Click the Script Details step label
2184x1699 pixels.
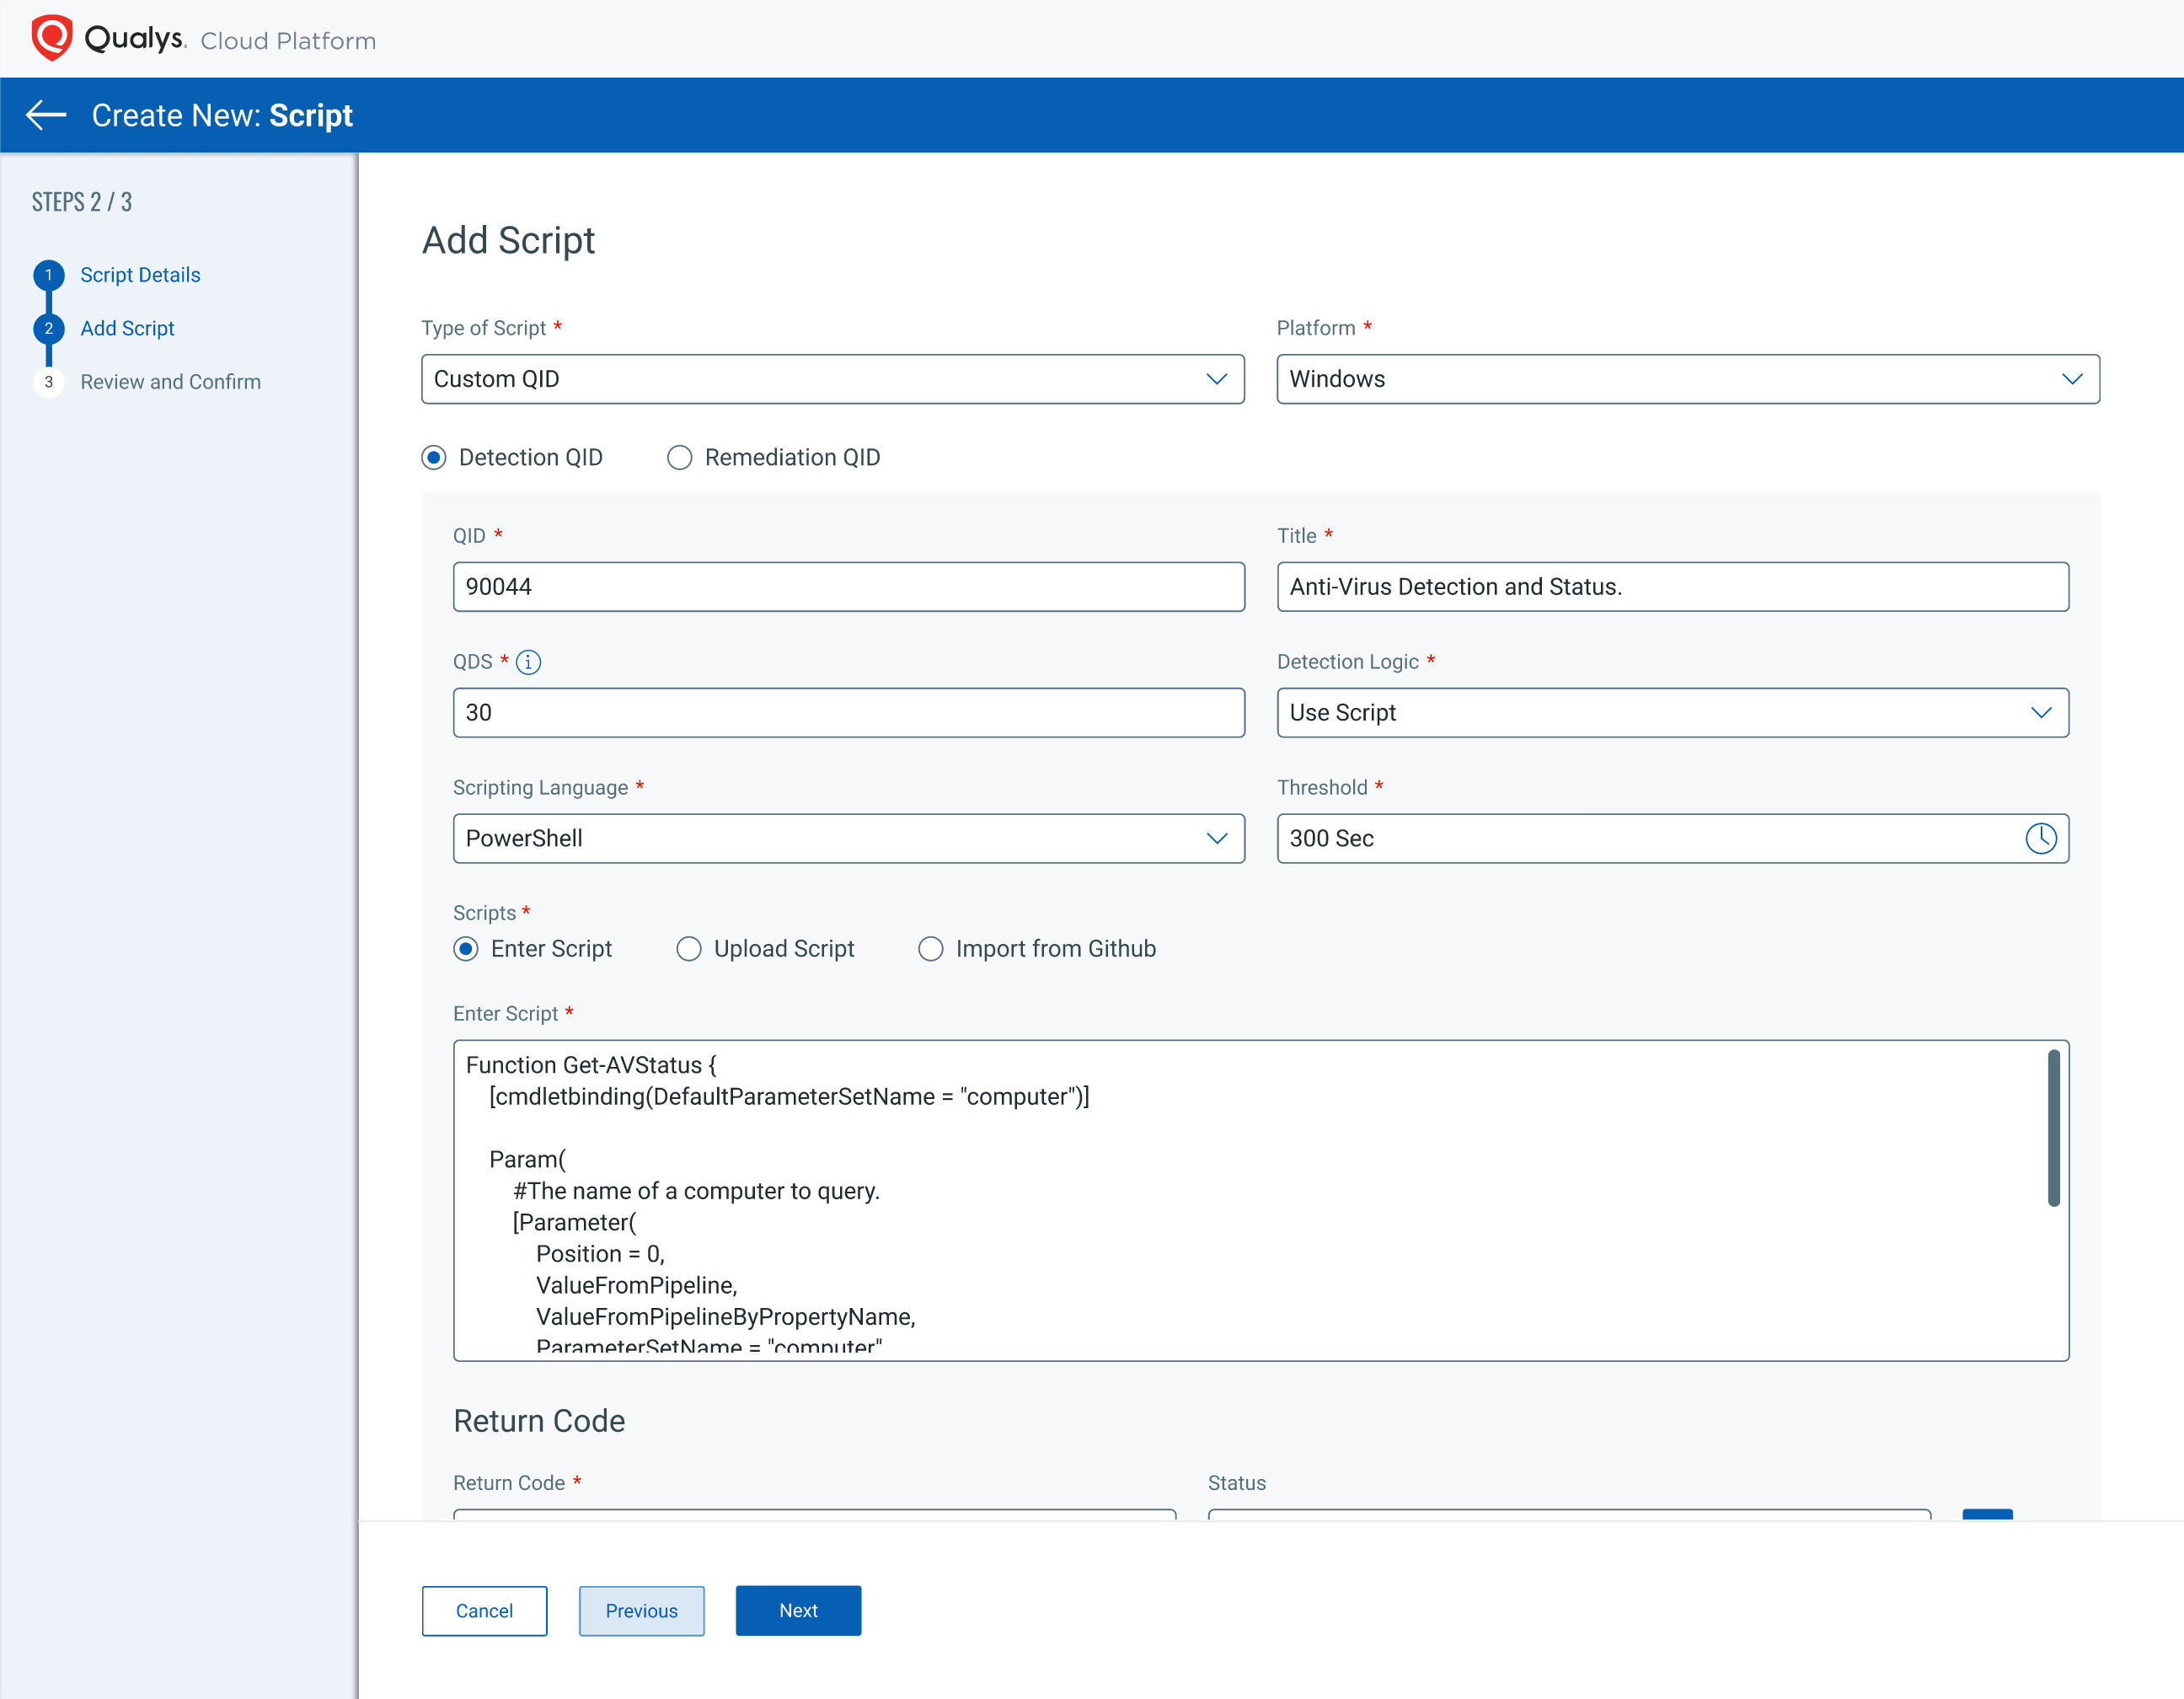pos(142,273)
